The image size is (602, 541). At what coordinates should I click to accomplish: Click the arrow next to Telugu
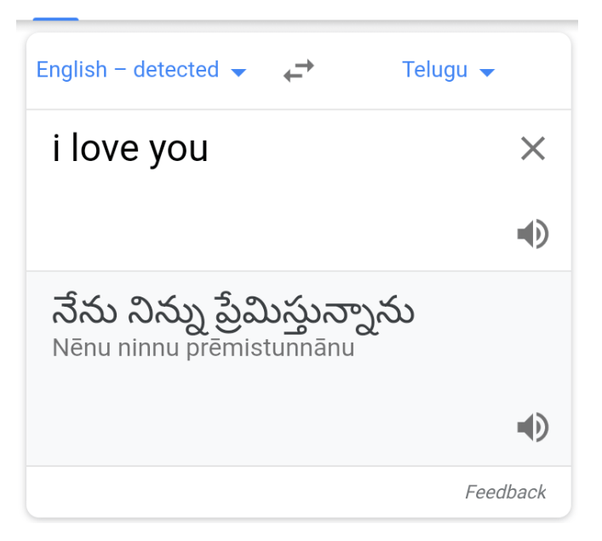point(487,72)
